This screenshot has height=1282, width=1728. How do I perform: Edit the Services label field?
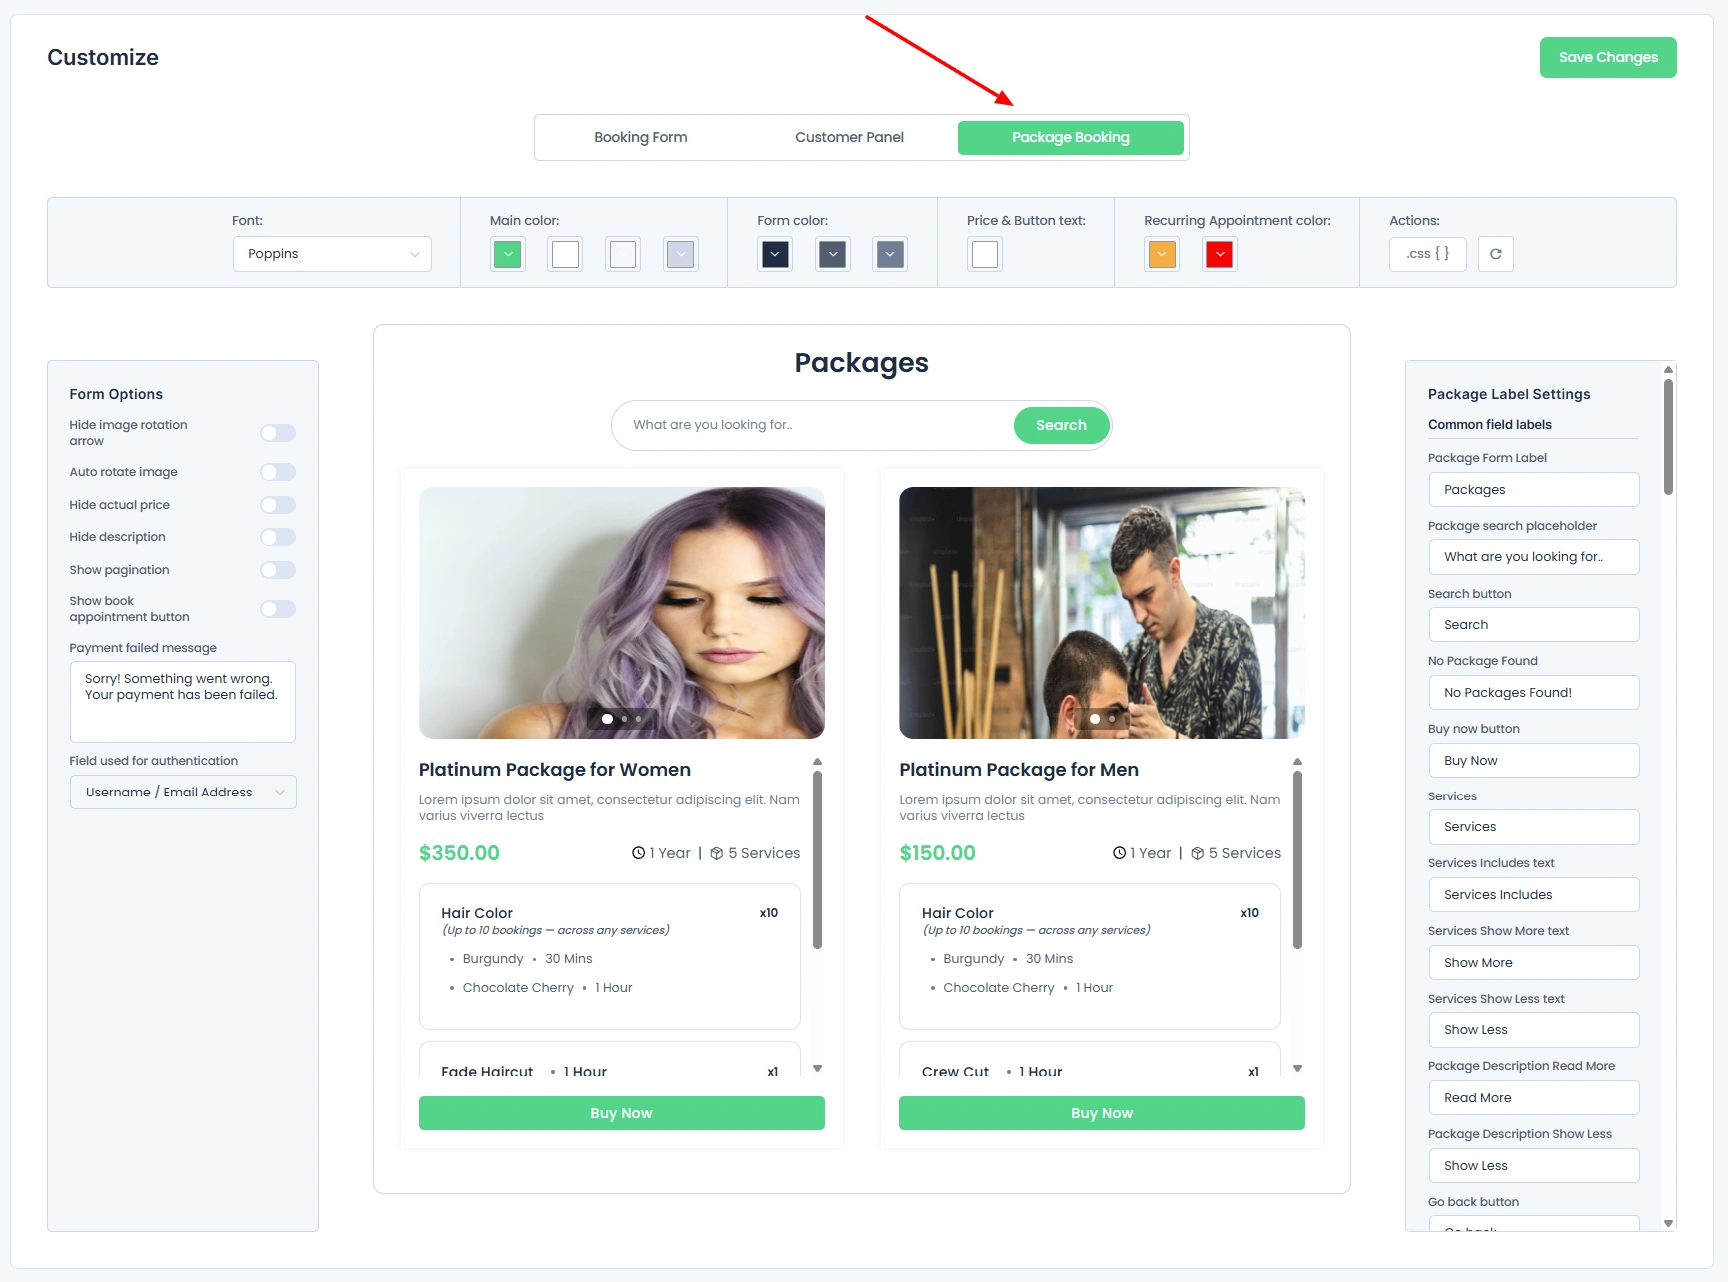(x=1534, y=827)
